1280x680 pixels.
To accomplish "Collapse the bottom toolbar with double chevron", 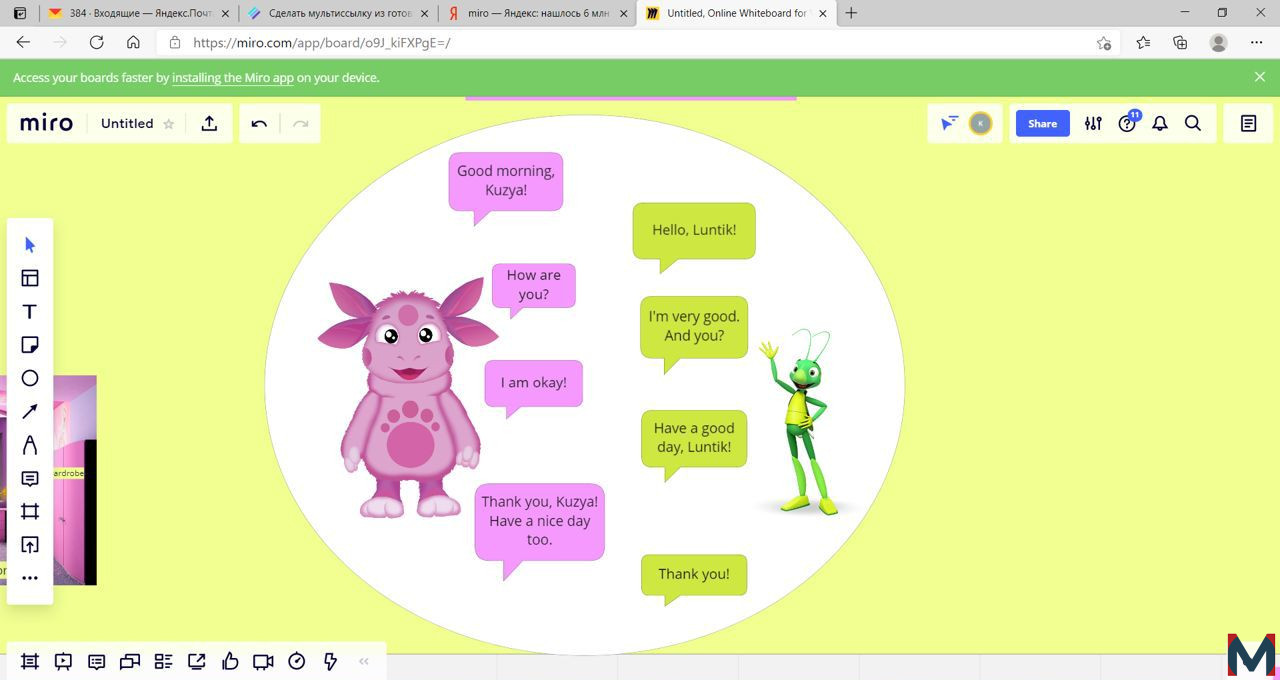I will pyautogui.click(x=364, y=661).
